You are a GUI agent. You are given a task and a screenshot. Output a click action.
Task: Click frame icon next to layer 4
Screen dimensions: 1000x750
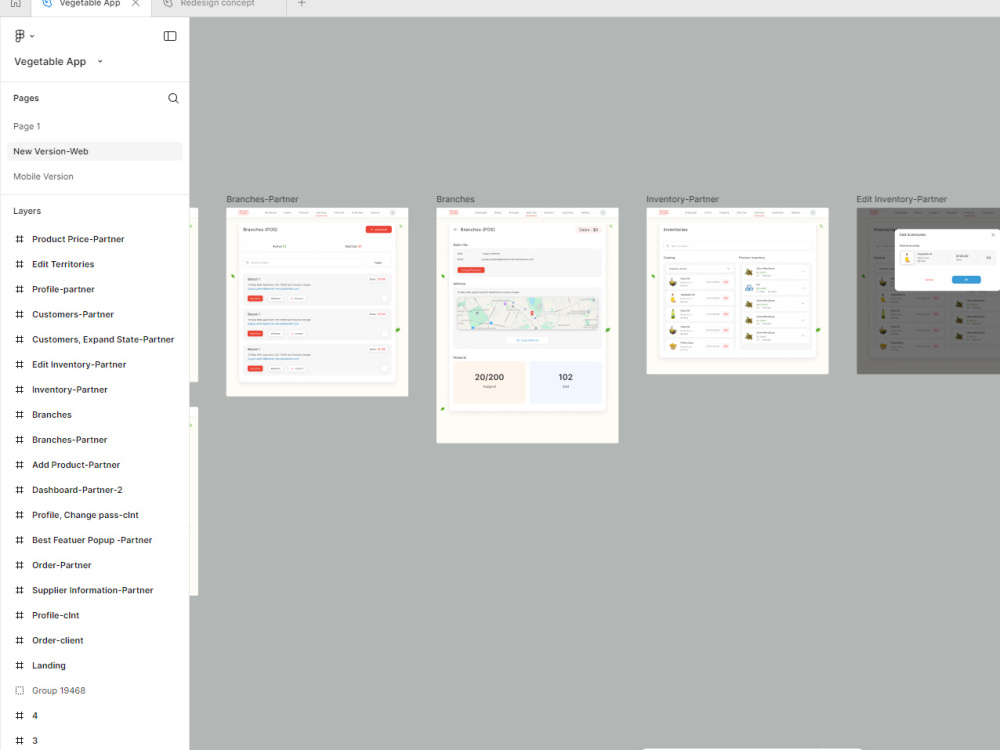click(19, 716)
